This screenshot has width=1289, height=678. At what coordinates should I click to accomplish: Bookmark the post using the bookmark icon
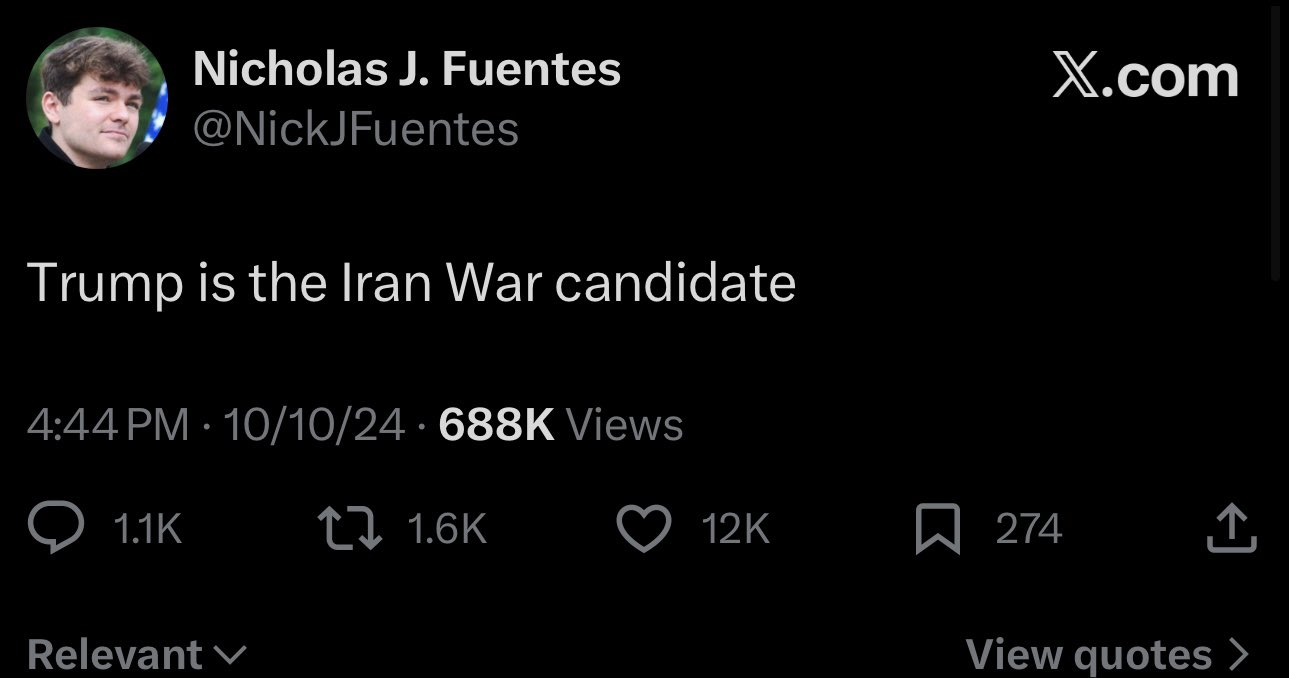938,529
